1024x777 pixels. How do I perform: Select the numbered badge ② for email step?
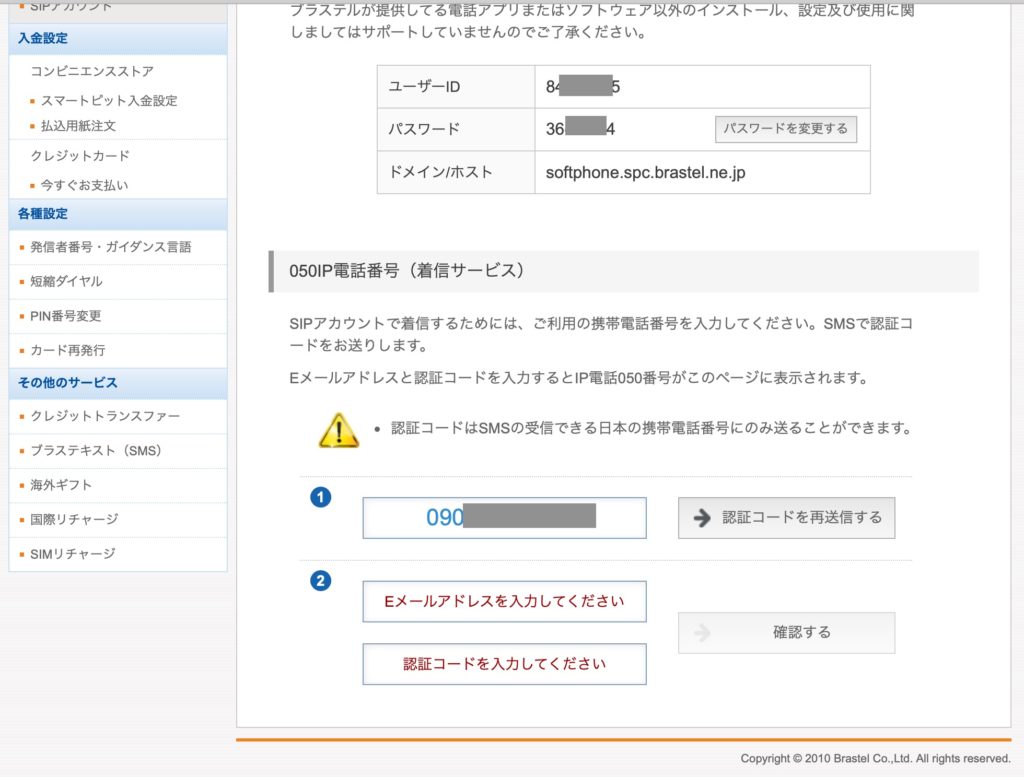point(321,578)
